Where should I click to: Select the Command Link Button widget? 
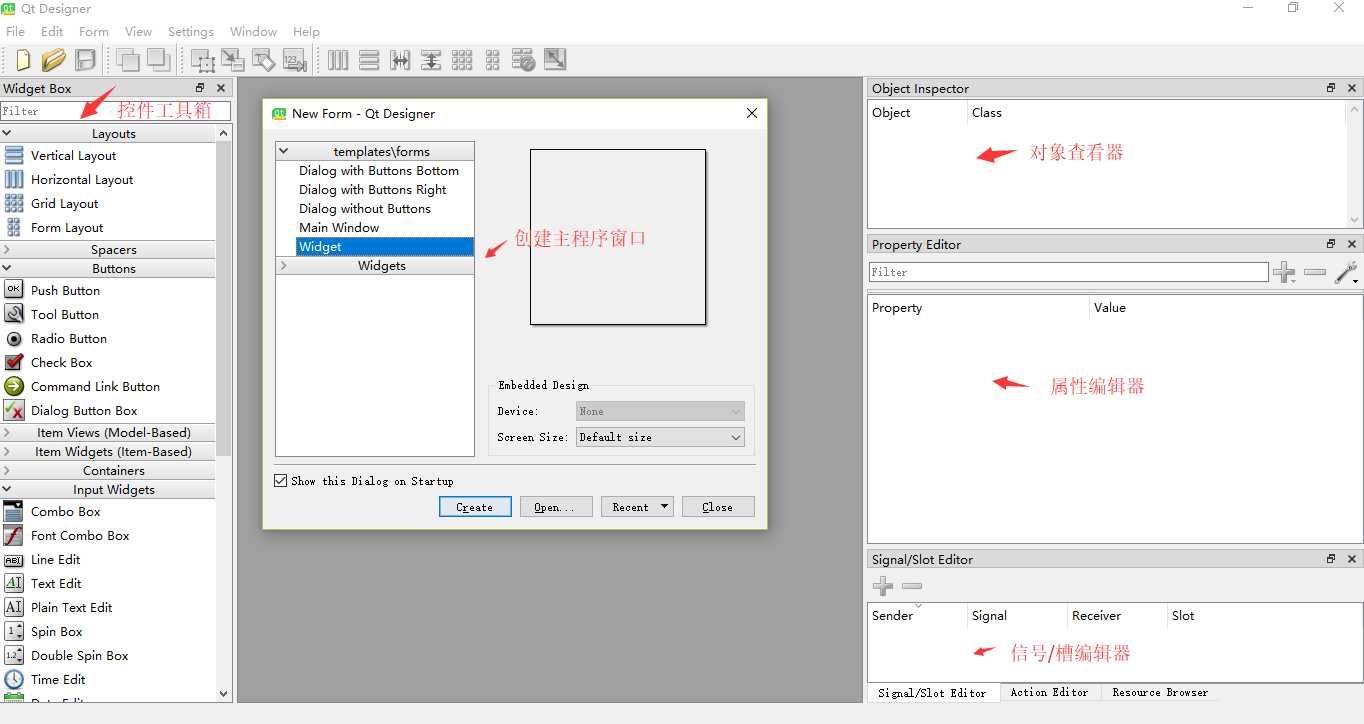point(95,386)
